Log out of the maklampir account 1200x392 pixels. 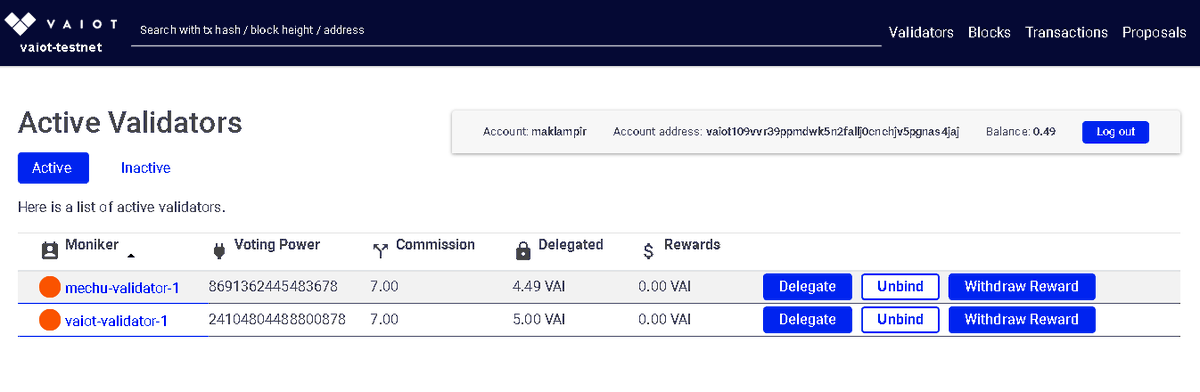click(1115, 132)
